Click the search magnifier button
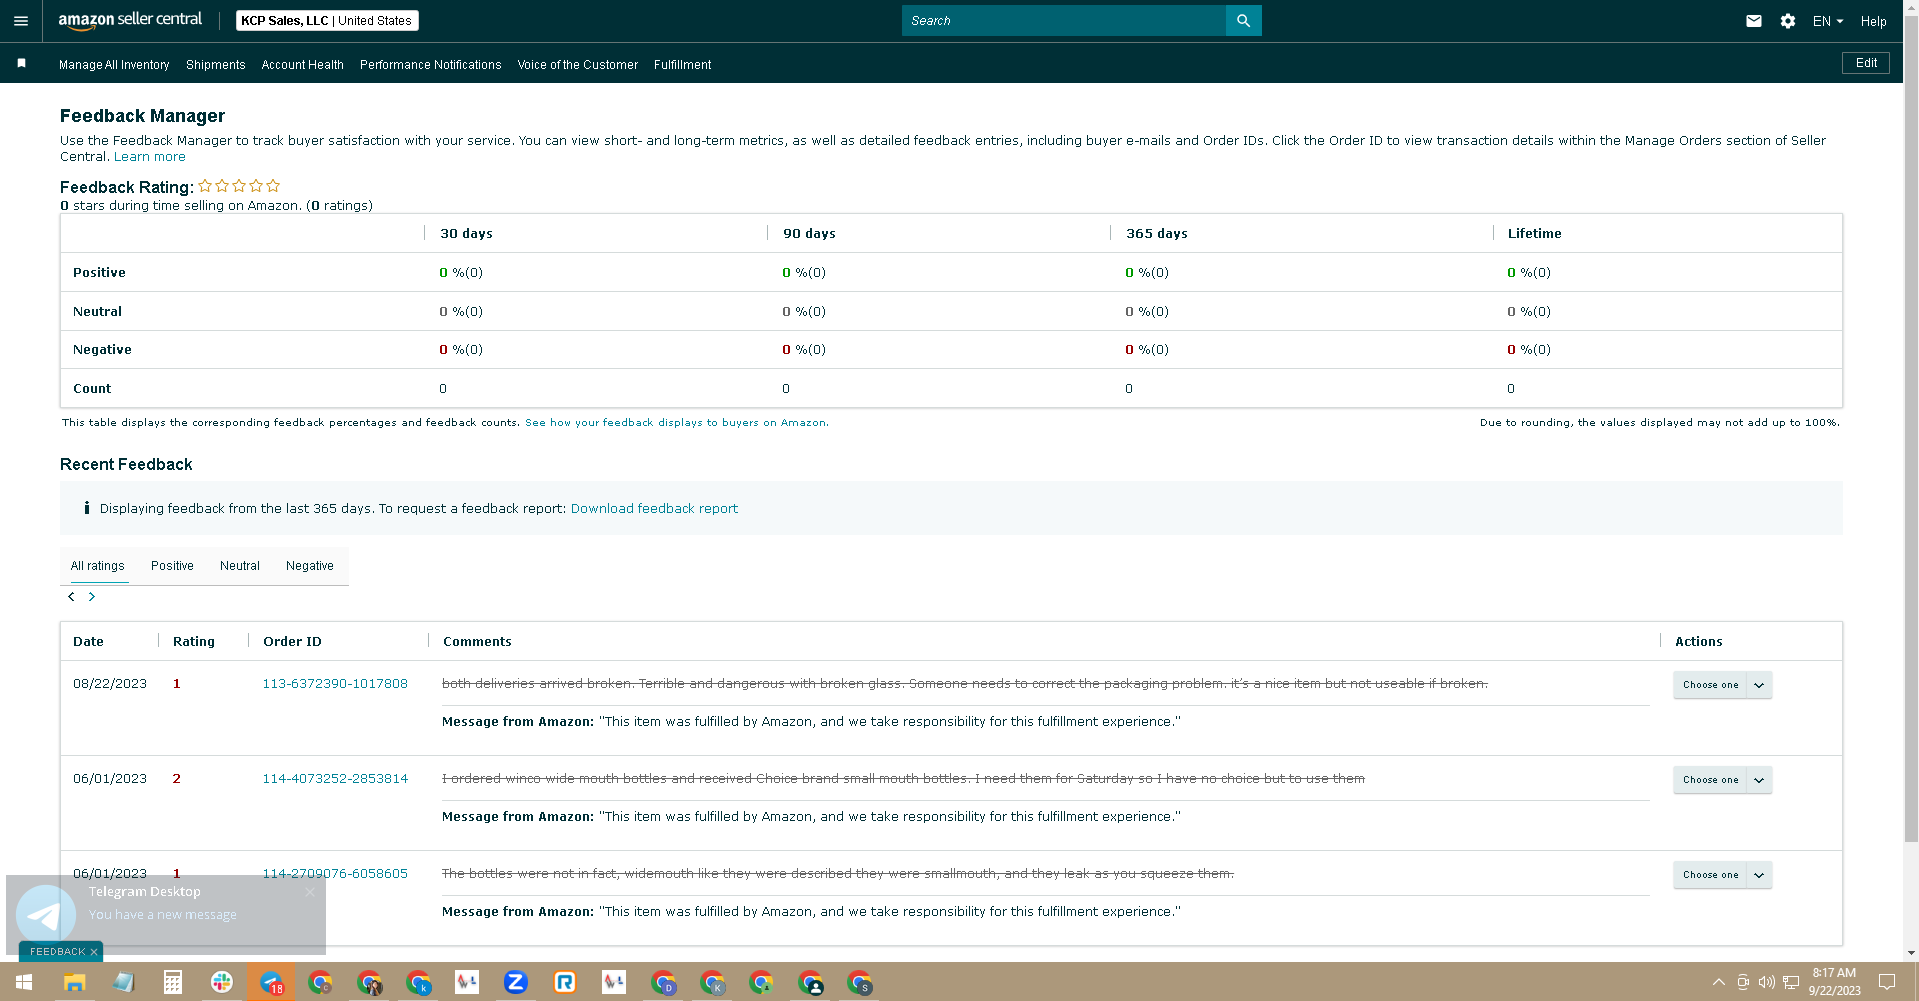Image resolution: width=1919 pixels, height=1001 pixels. click(x=1243, y=20)
